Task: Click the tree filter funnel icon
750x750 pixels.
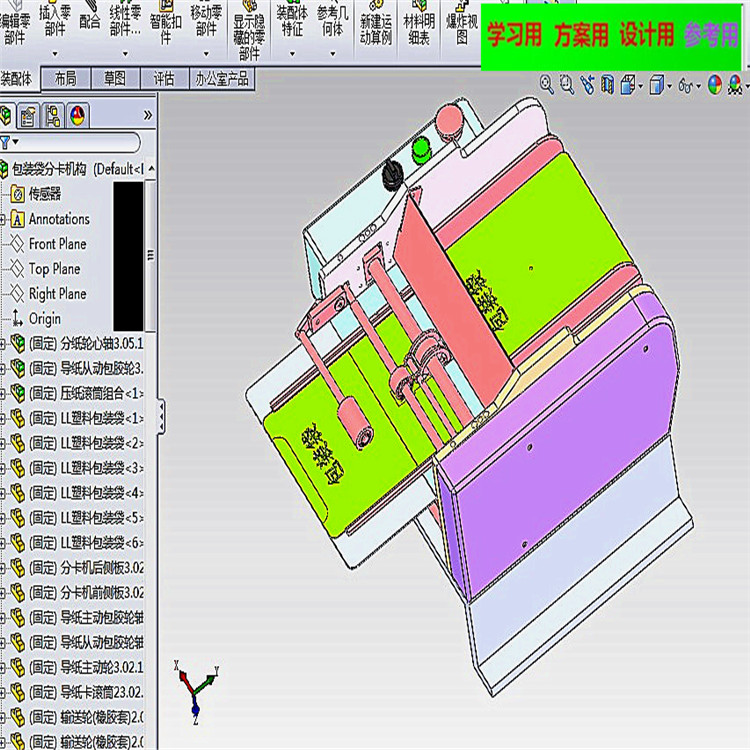Action: [5, 142]
